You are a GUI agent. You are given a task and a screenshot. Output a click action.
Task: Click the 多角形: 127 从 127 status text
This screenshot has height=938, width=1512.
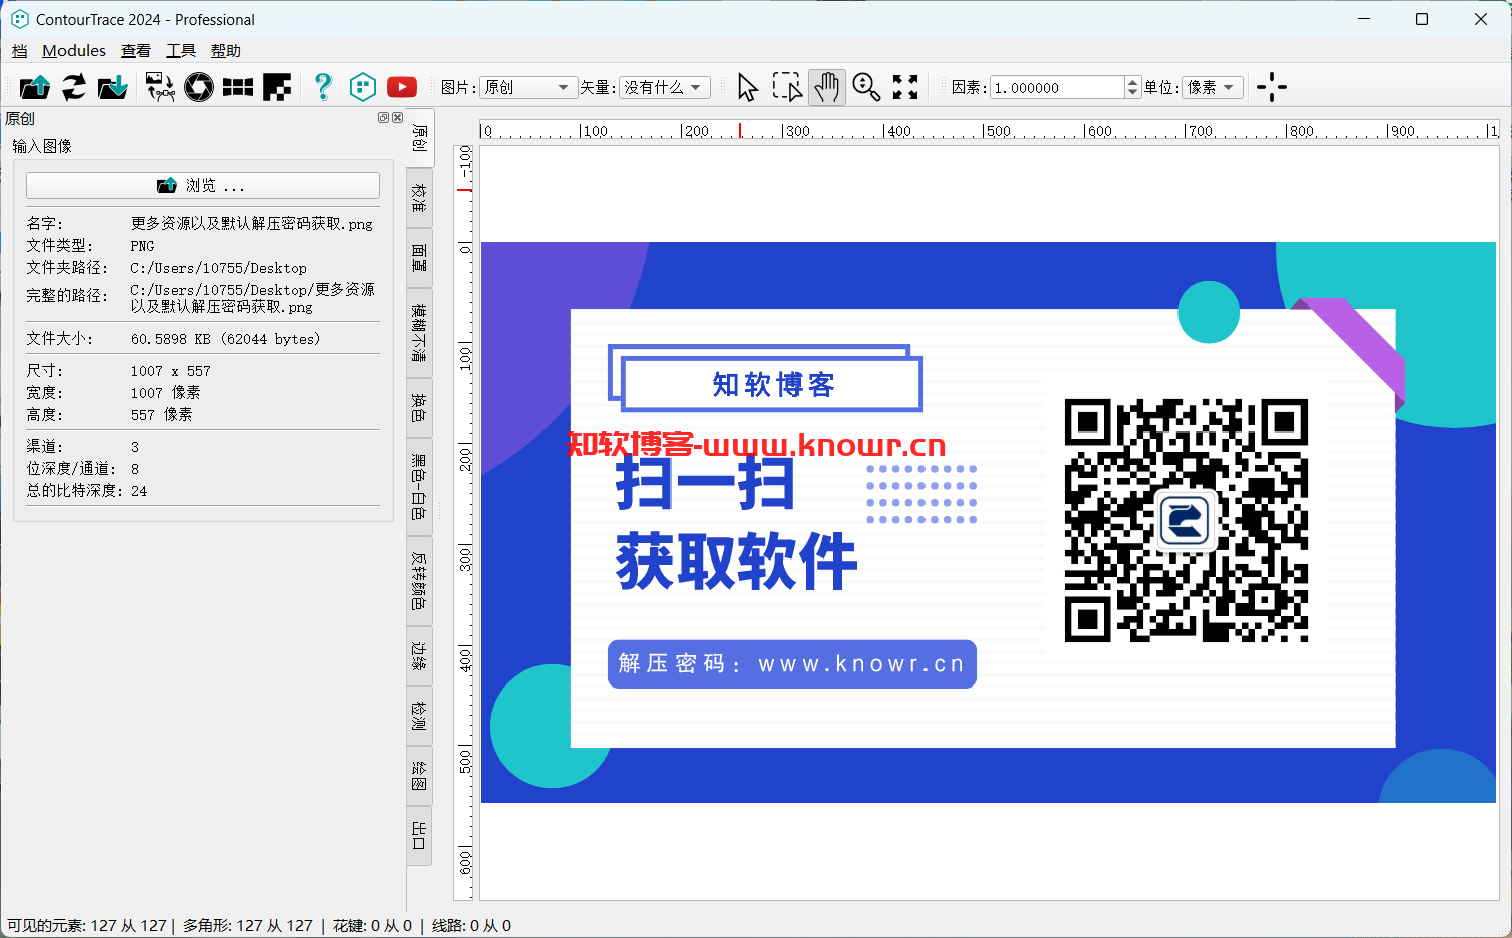click(248, 926)
